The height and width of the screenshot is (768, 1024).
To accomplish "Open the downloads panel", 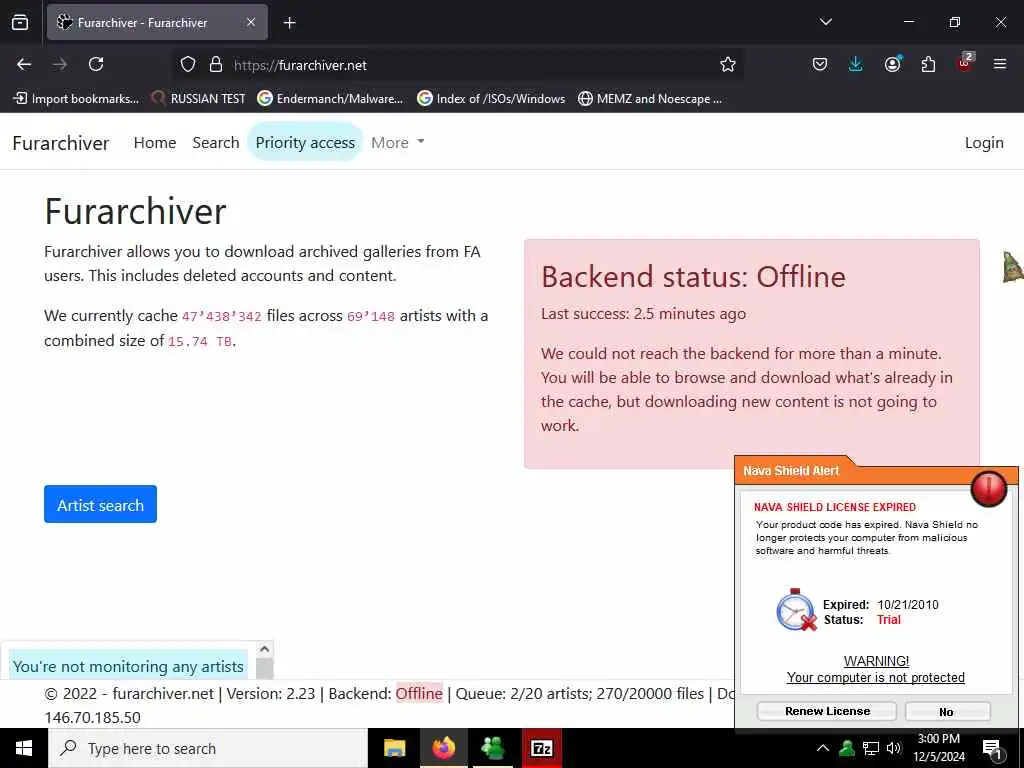I will [856, 64].
